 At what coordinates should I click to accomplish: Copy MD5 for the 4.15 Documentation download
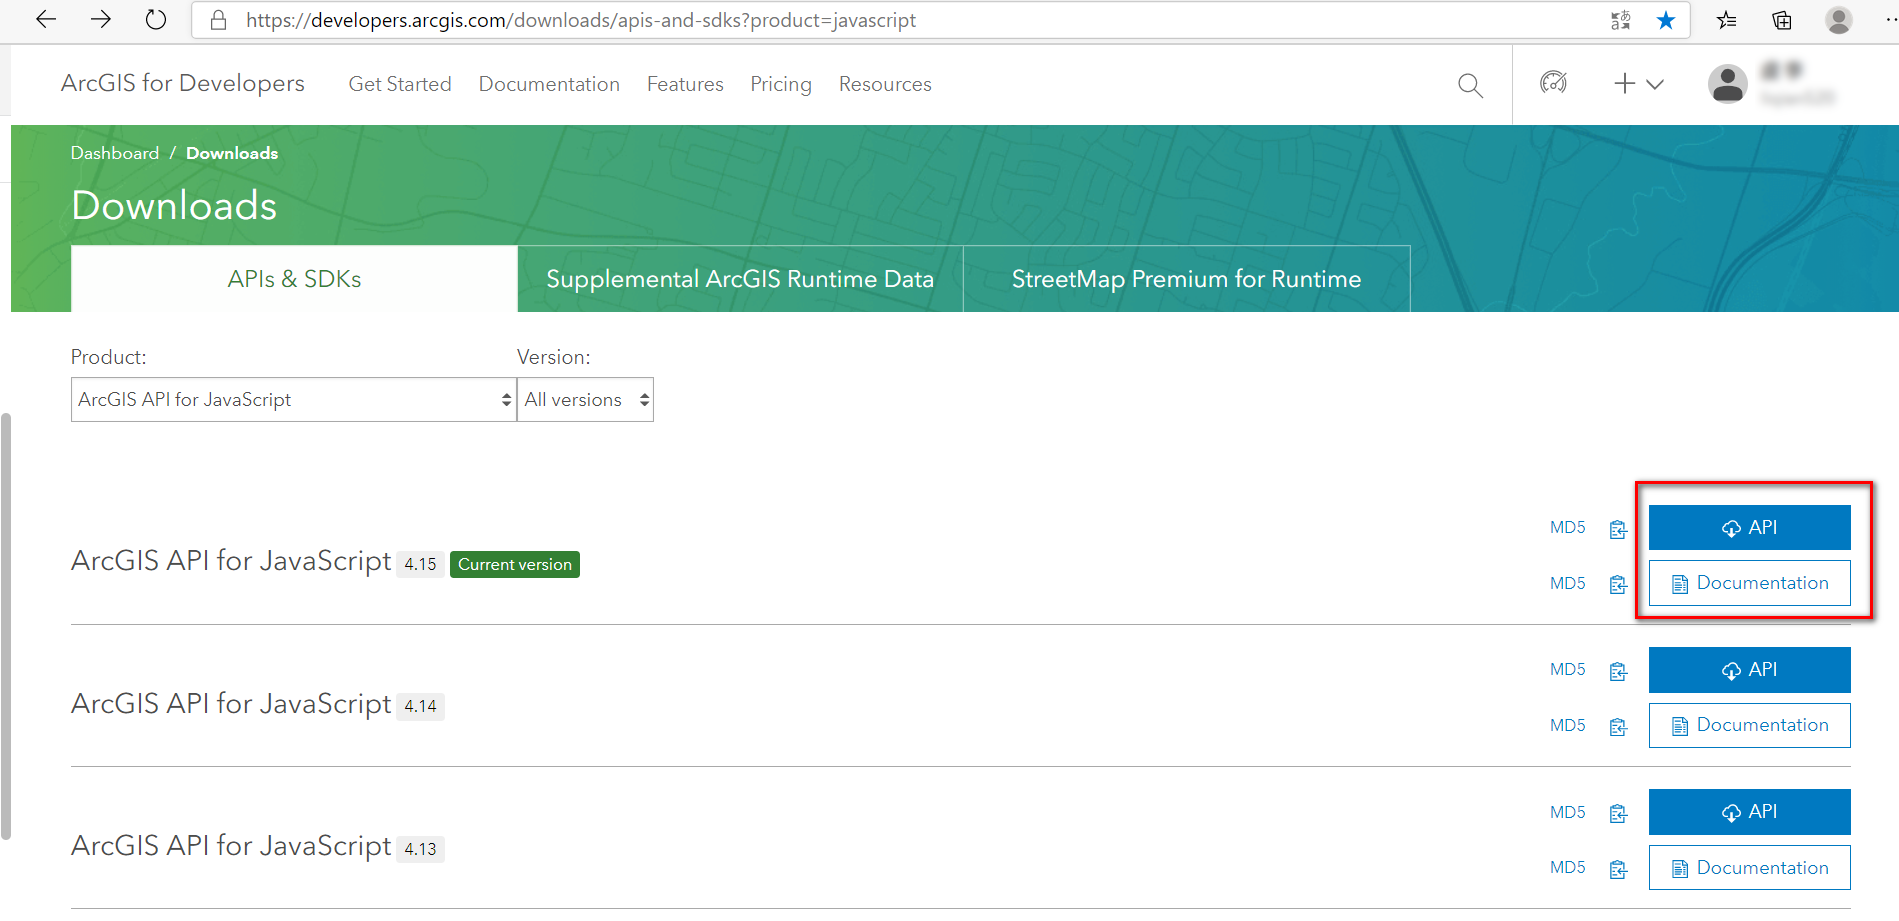click(x=1618, y=584)
